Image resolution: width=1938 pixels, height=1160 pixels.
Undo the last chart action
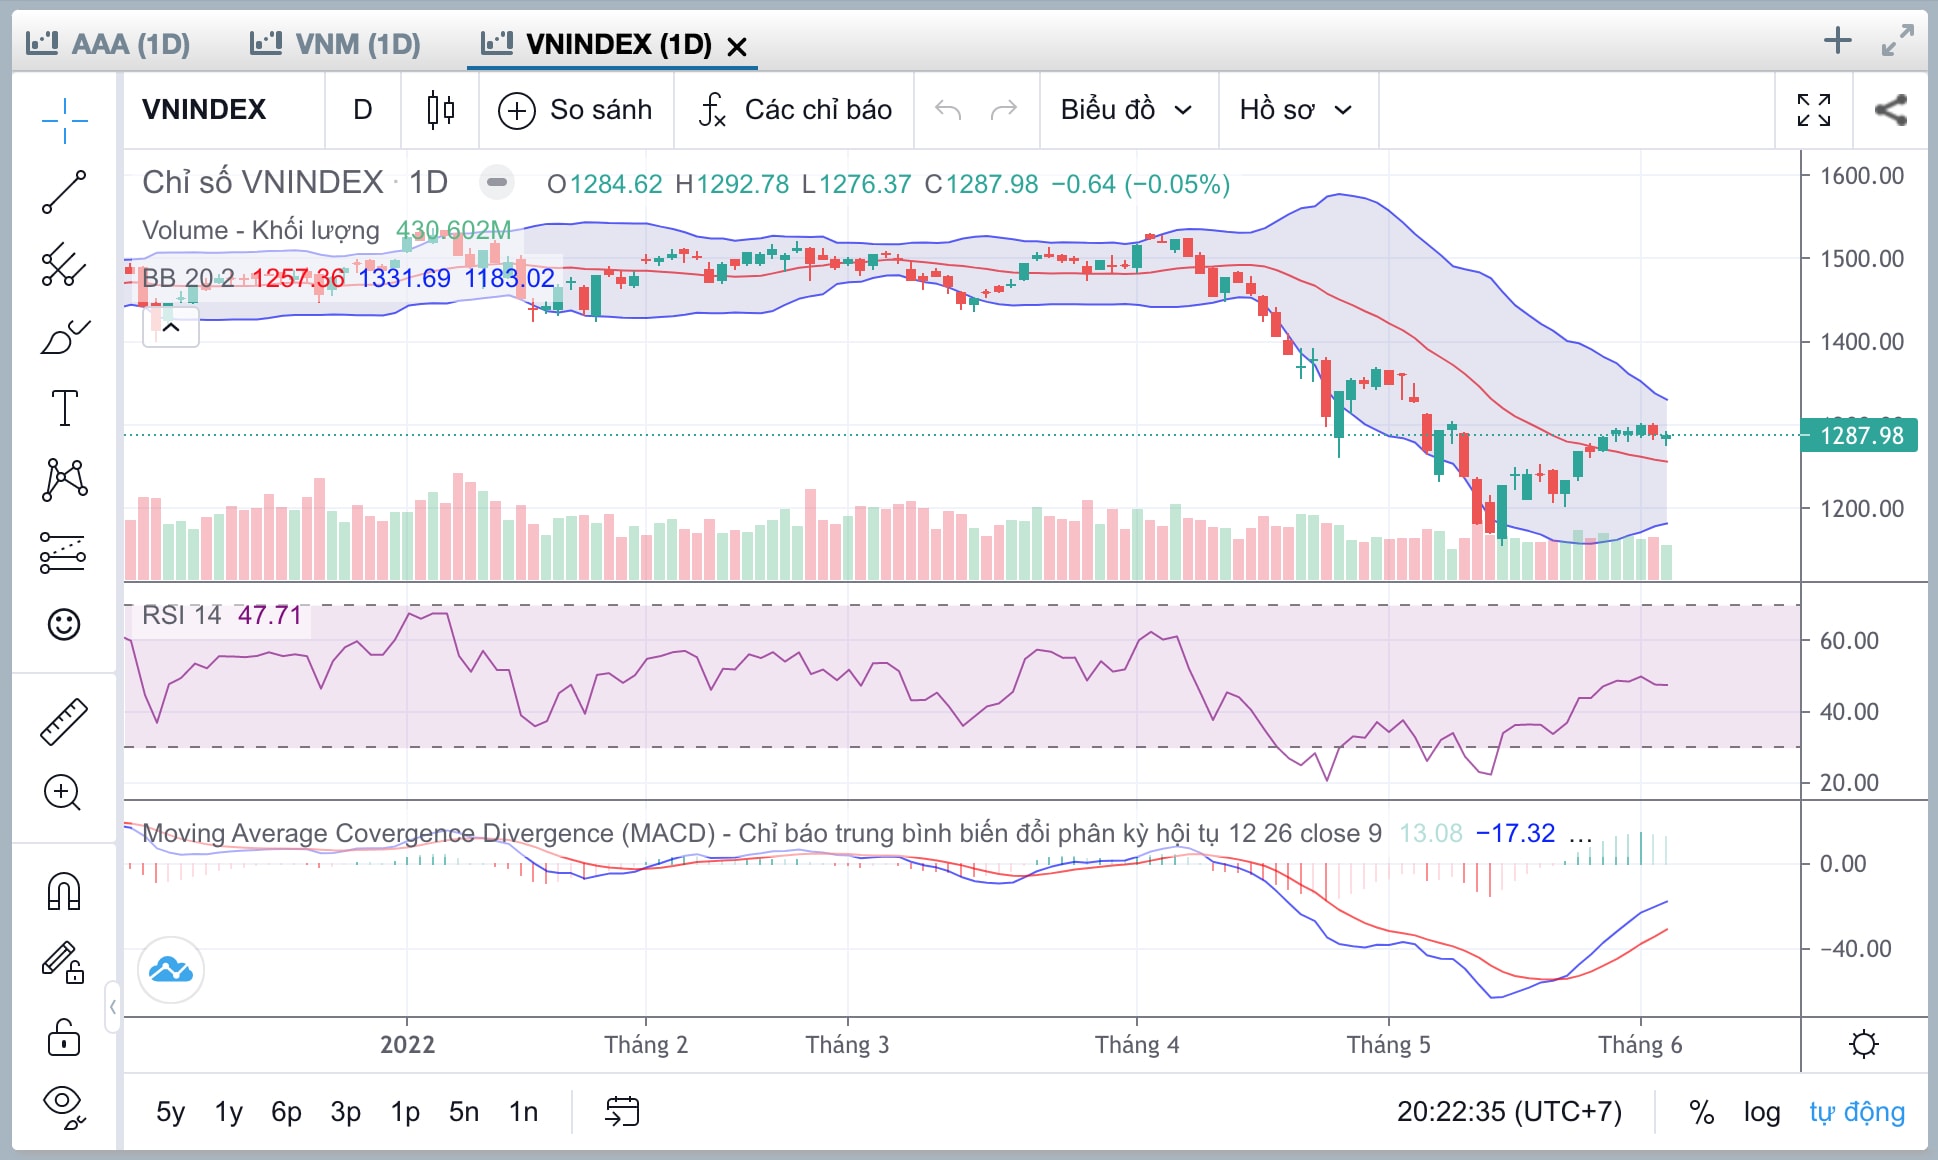pos(948,110)
